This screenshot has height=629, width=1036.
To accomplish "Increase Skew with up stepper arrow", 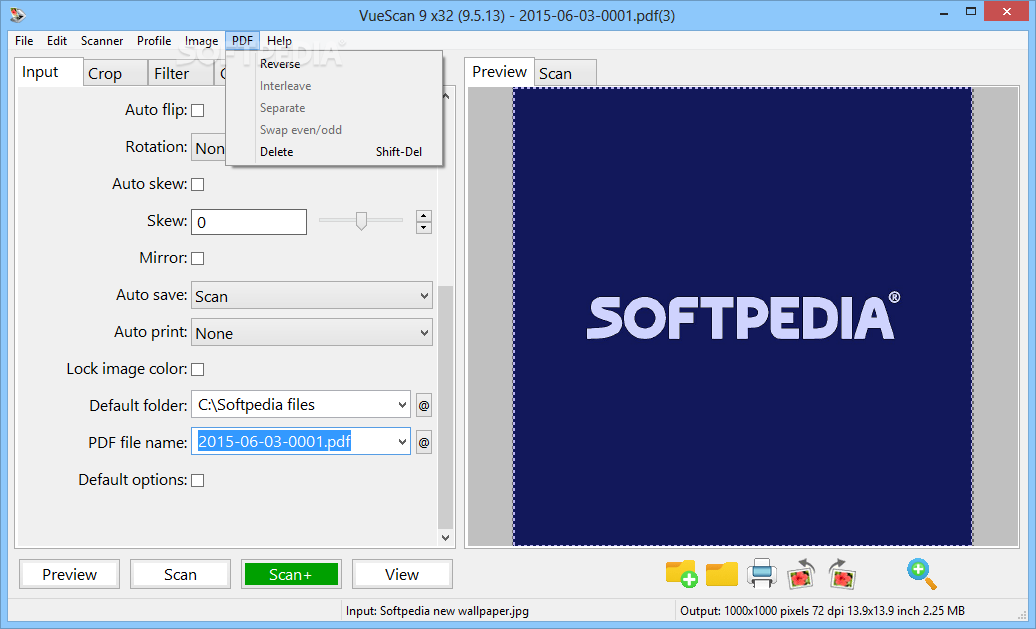I will tap(424, 215).
